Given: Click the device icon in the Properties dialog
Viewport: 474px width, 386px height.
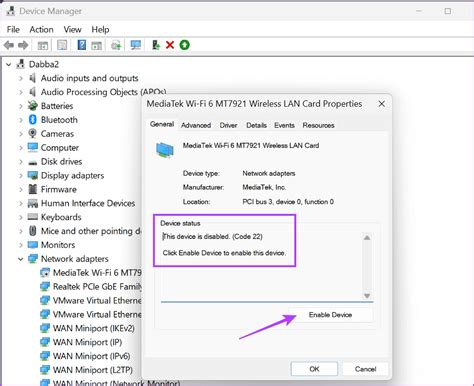Looking at the screenshot, I should coord(165,150).
